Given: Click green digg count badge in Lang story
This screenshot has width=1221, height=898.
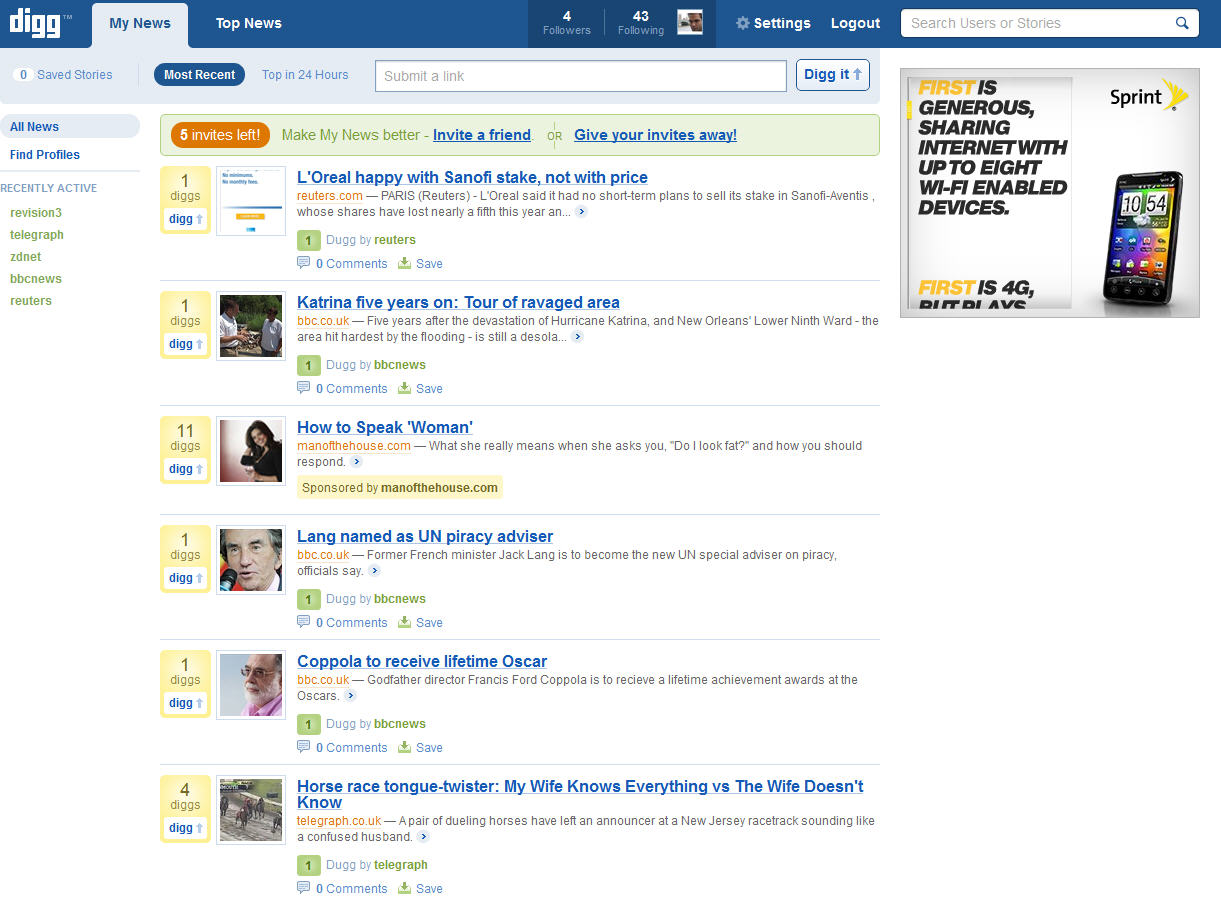Looking at the screenshot, I should coord(309,599).
